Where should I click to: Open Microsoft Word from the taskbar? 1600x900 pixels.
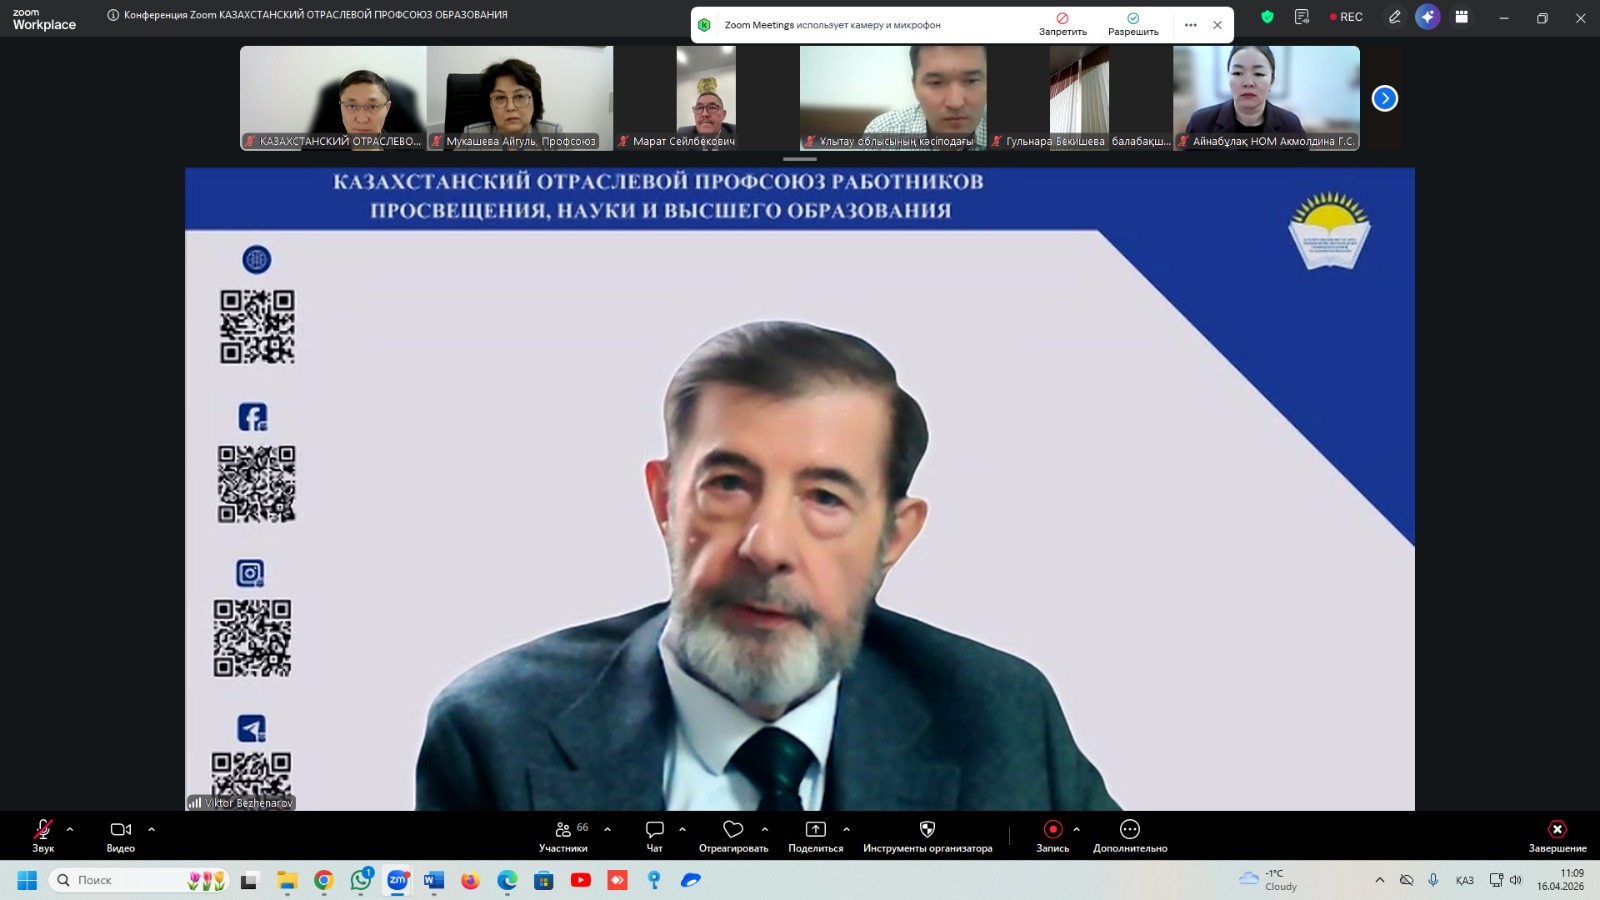coord(433,880)
